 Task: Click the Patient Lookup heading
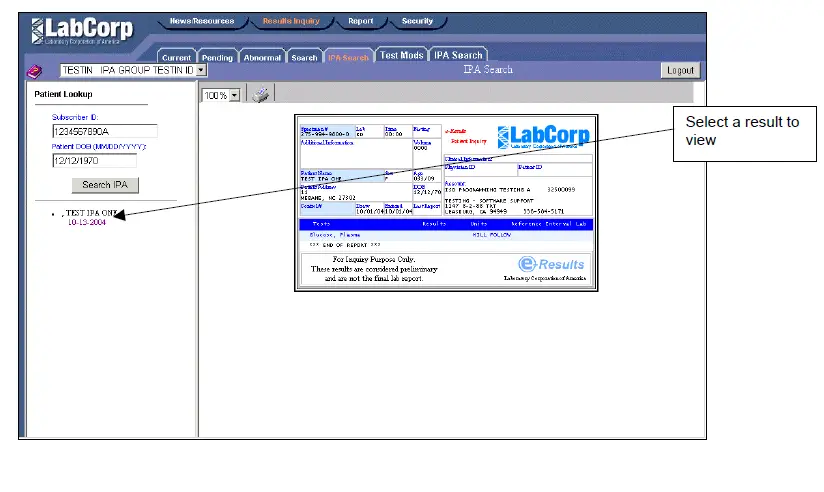[63, 94]
